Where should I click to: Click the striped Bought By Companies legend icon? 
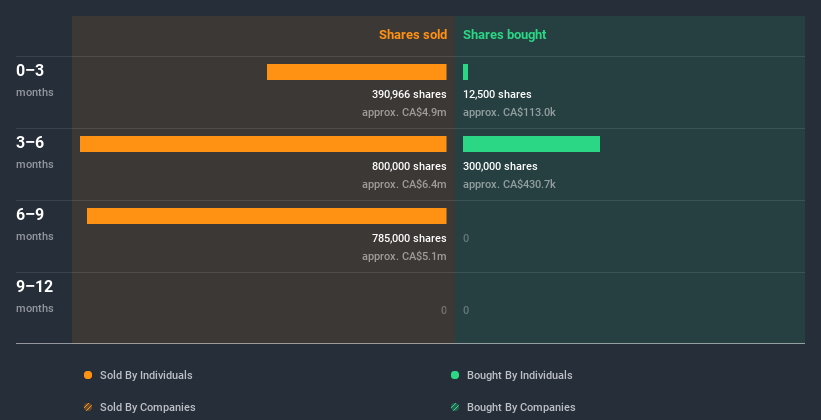click(x=455, y=407)
